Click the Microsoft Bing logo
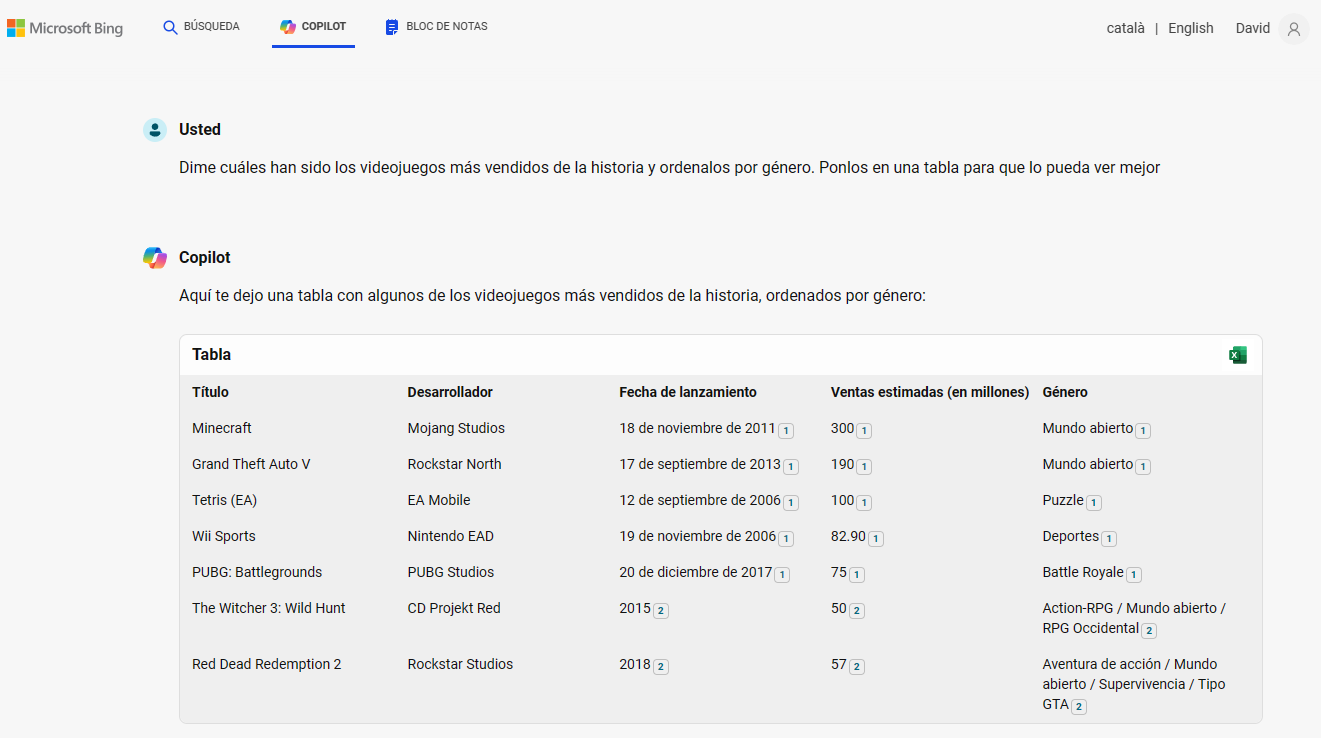This screenshot has height=738, width=1321. coord(65,28)
